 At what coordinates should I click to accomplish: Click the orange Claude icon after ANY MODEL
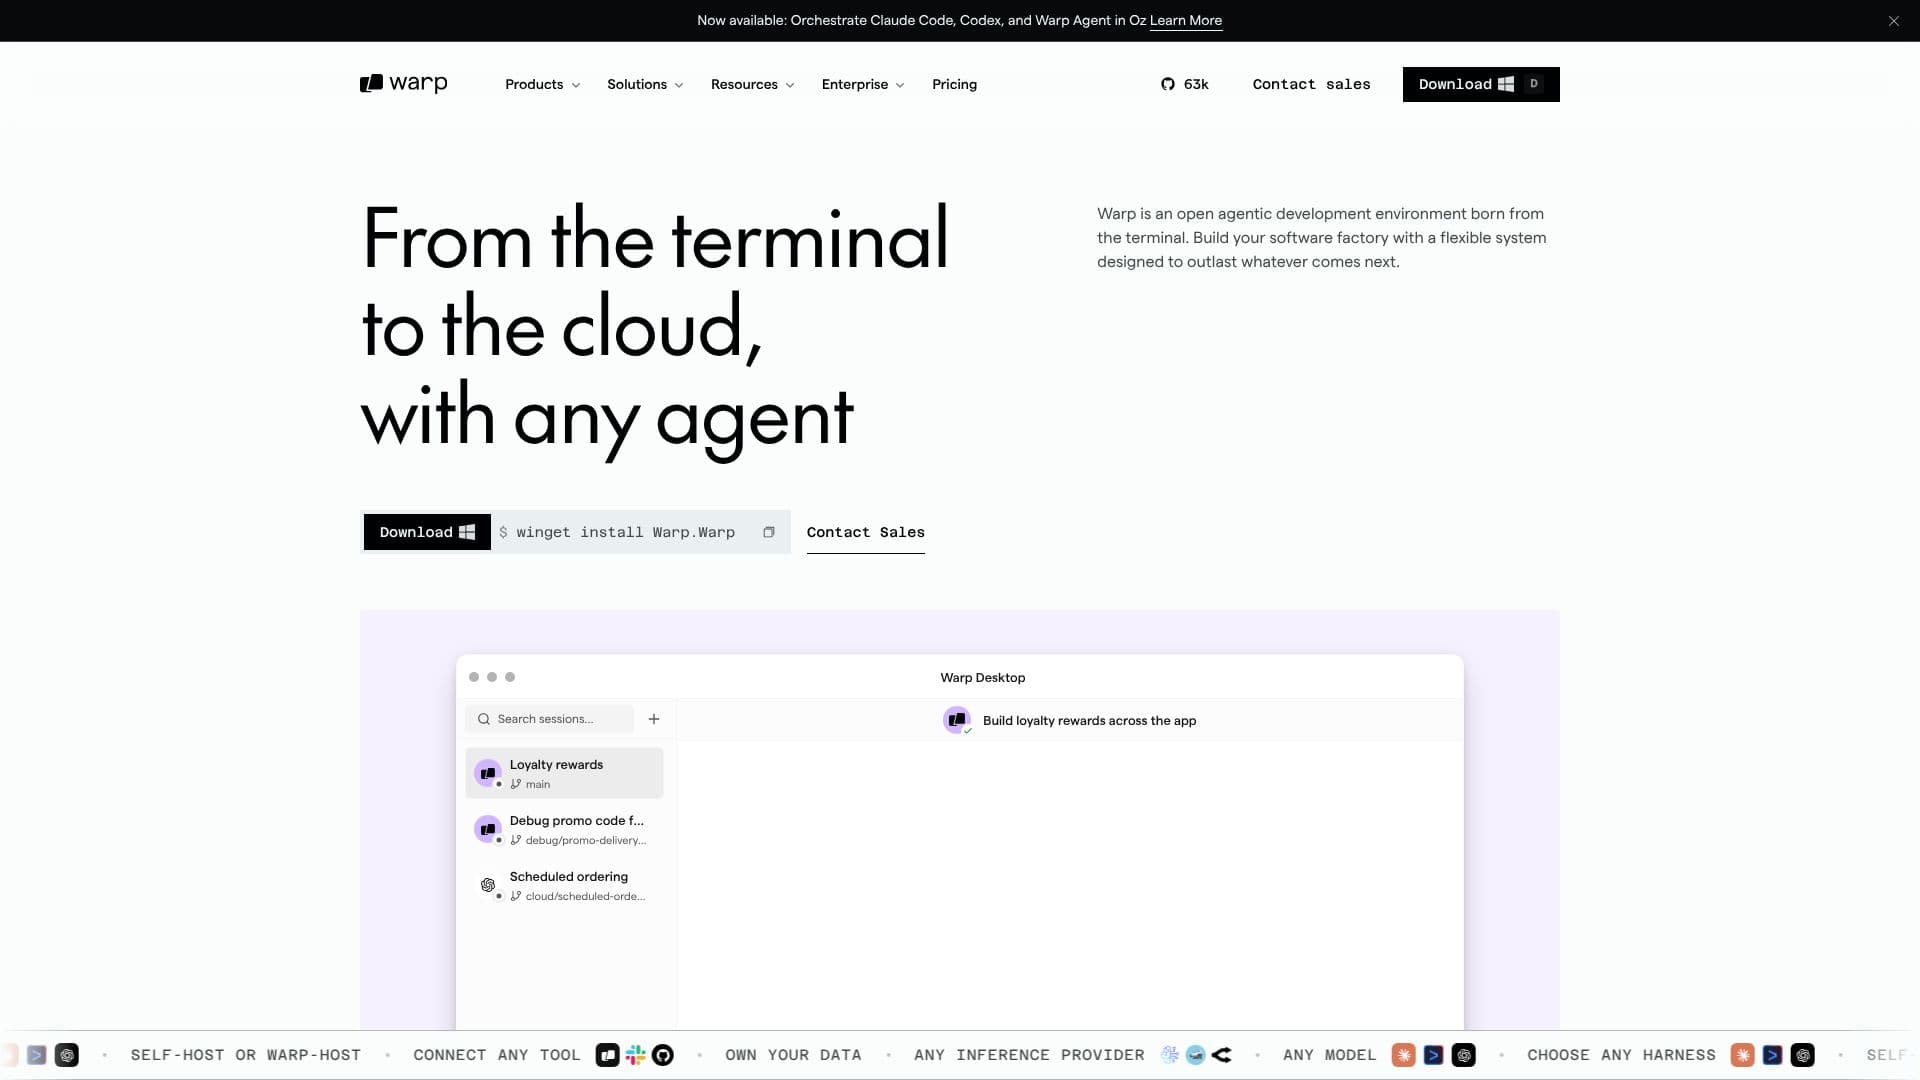click(1404, 1055)
